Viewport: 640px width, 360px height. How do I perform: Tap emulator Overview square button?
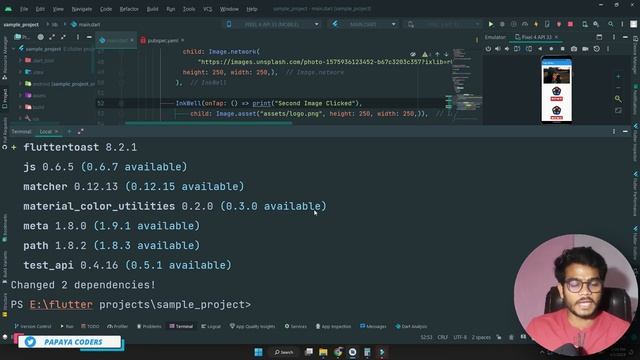click(562, 49)
